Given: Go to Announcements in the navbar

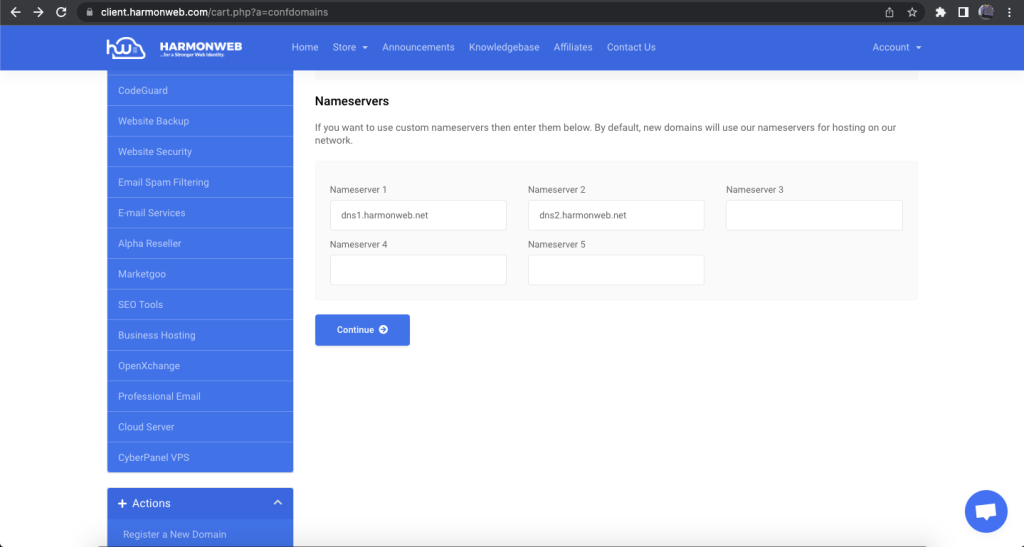Looking at the screenshot, I should click(x=418, y=47).
